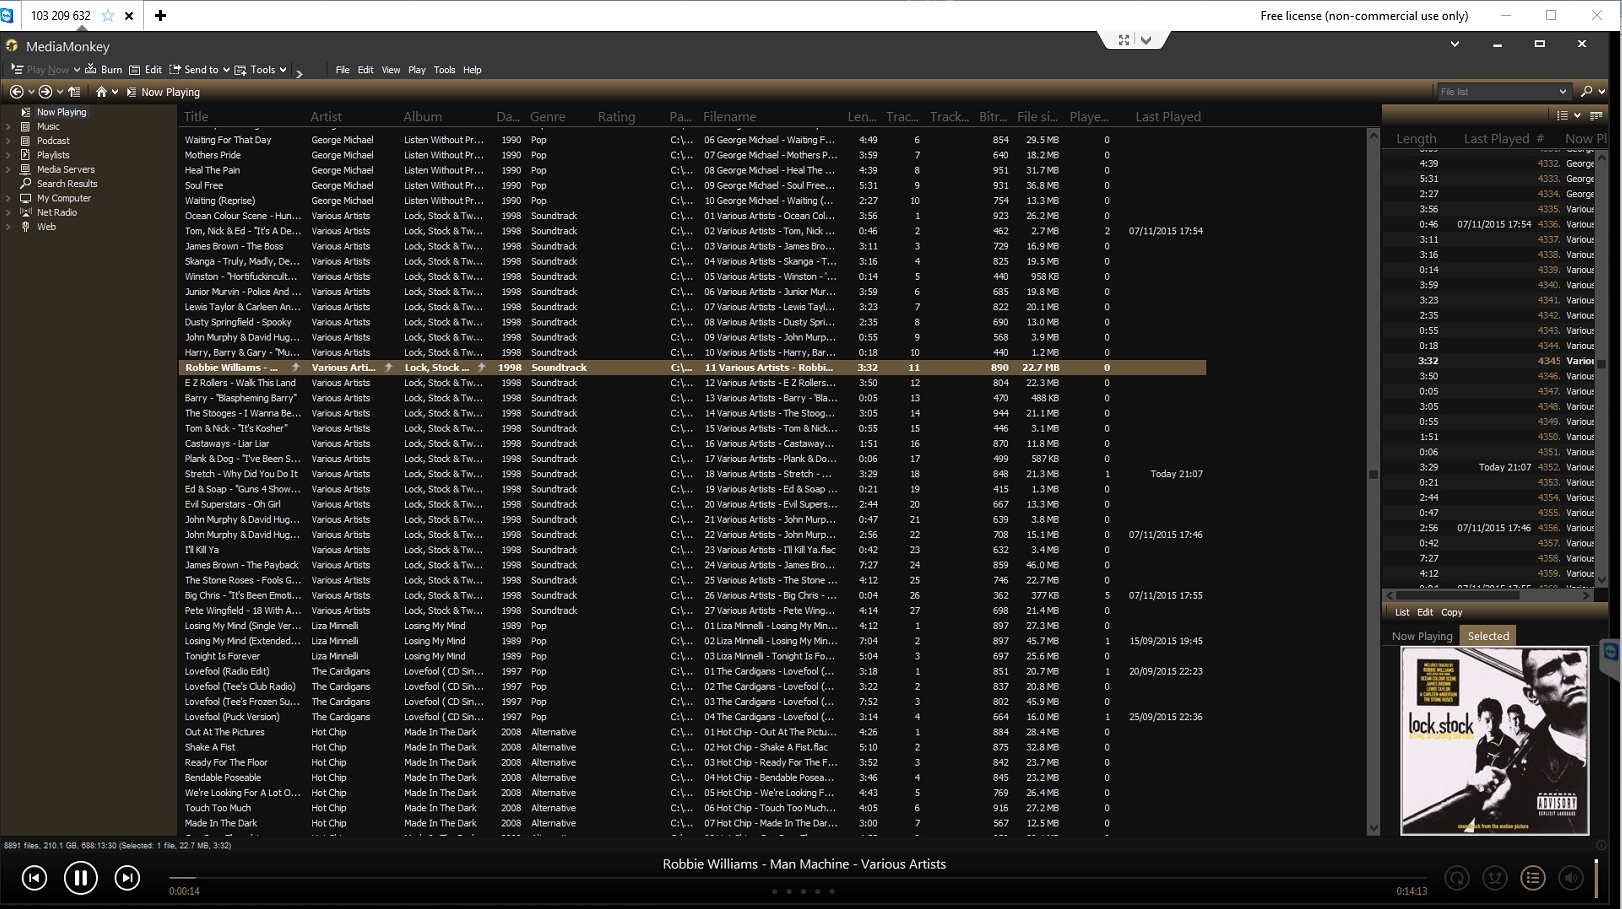Screen dimensions: 1622x909
Task: Click the navigate back arrow icon
Action: click(x=16, y=92)
